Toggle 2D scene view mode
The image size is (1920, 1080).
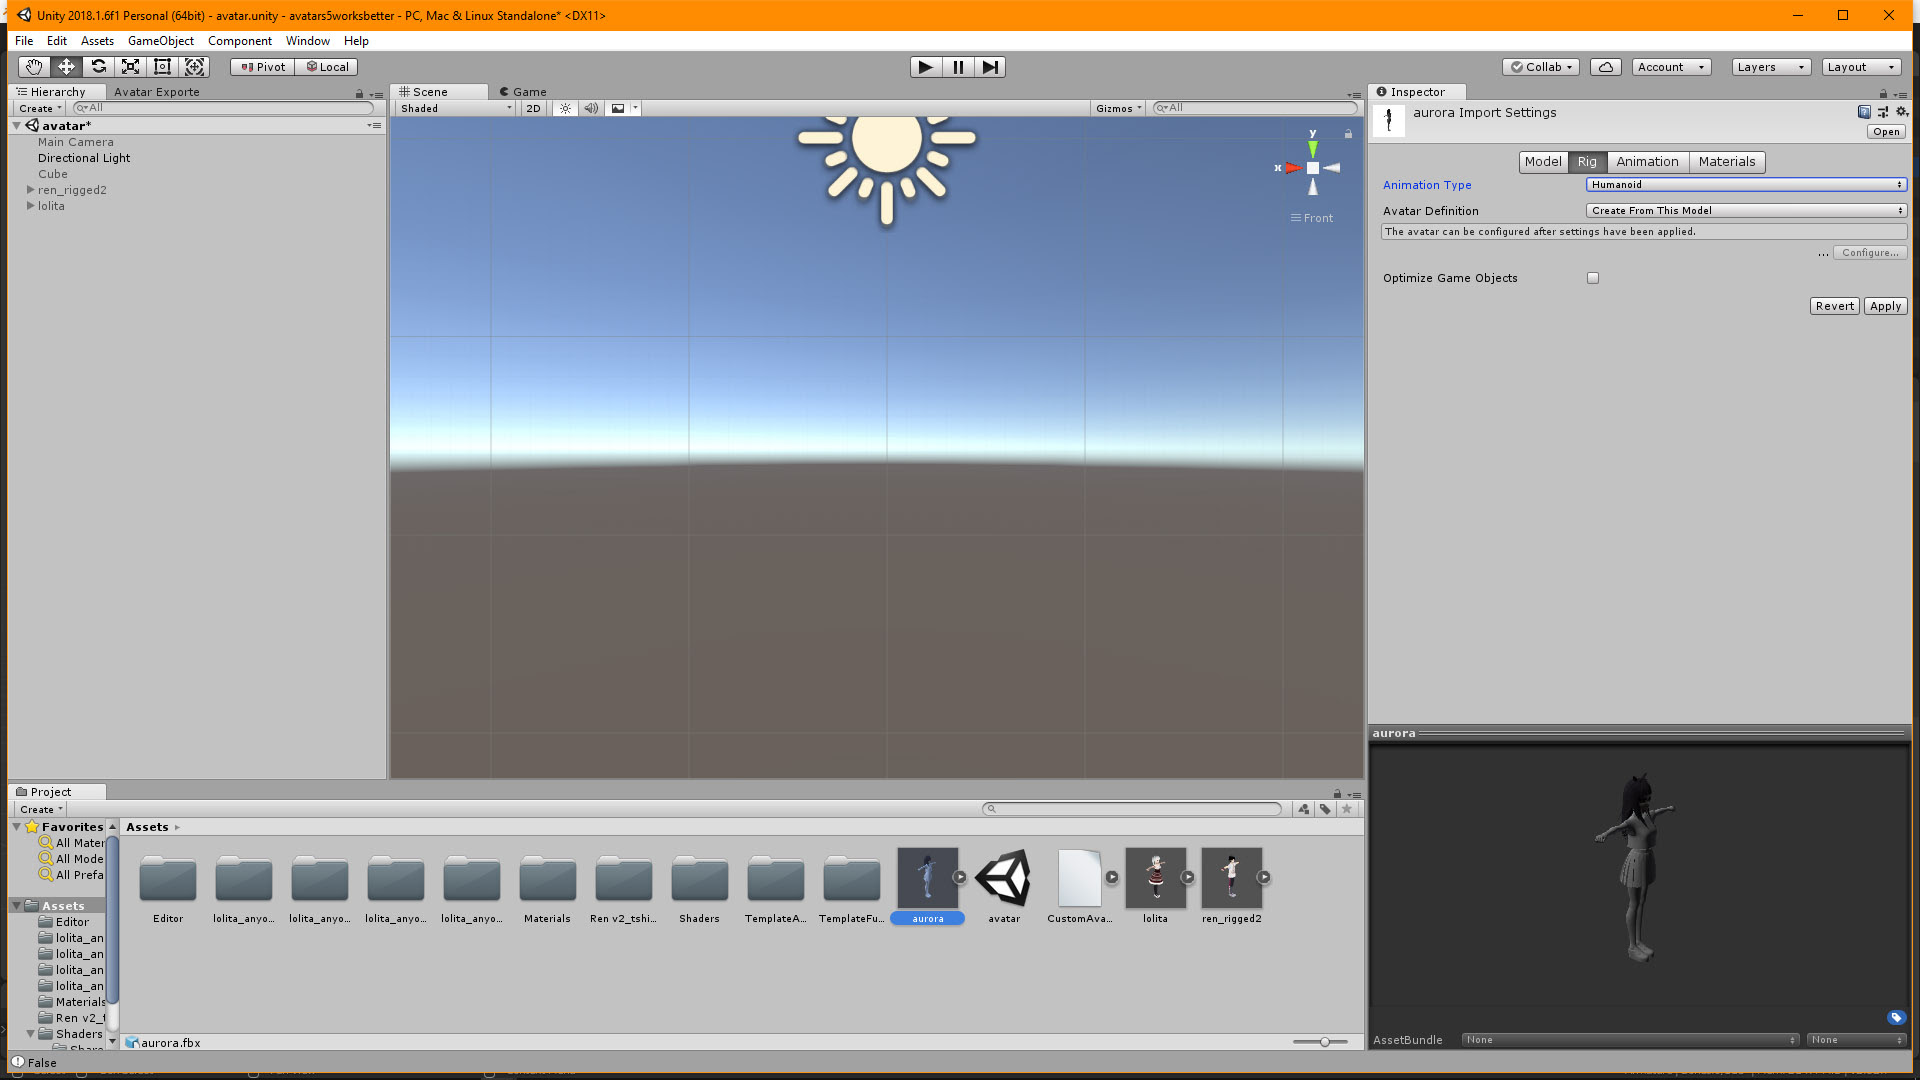coord(533,108)
